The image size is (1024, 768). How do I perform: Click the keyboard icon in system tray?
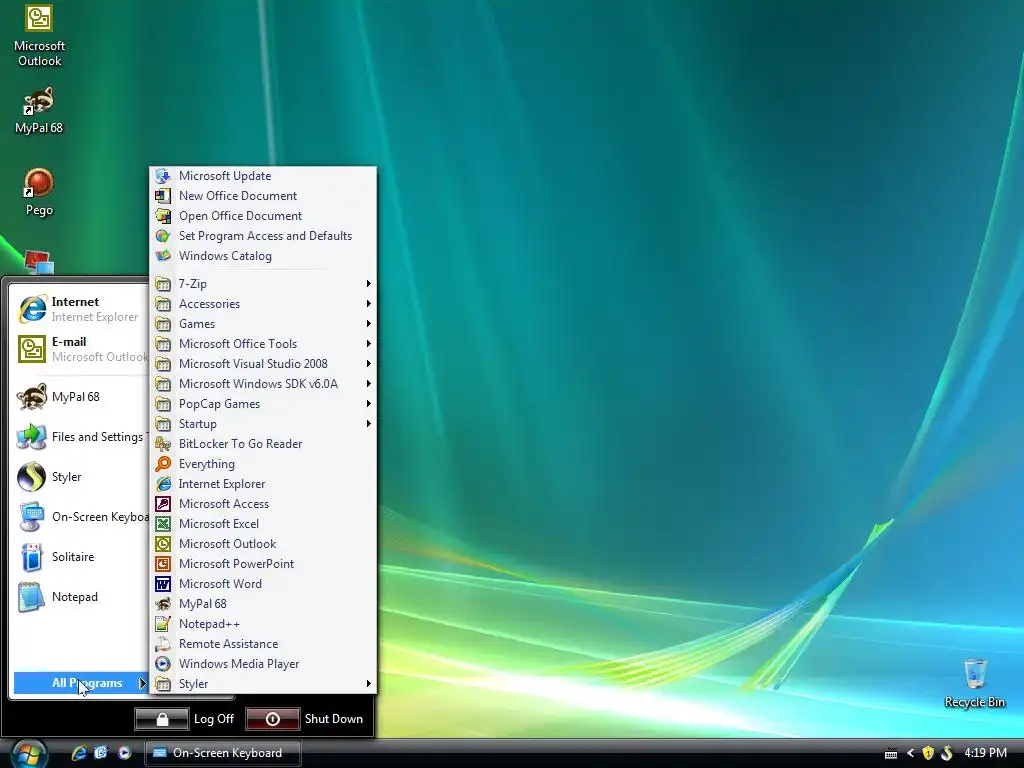[x=891, y=754]
